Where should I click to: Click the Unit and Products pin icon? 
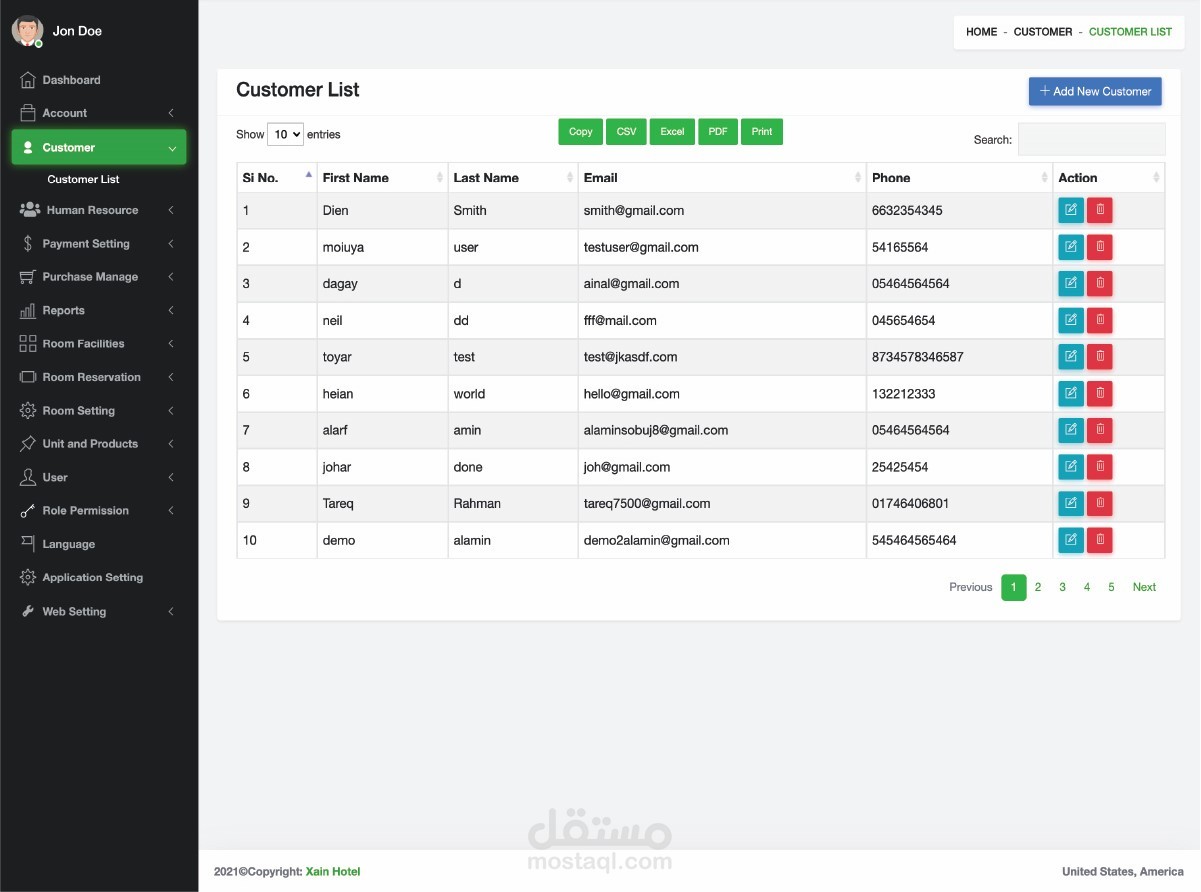coord(27,444)
